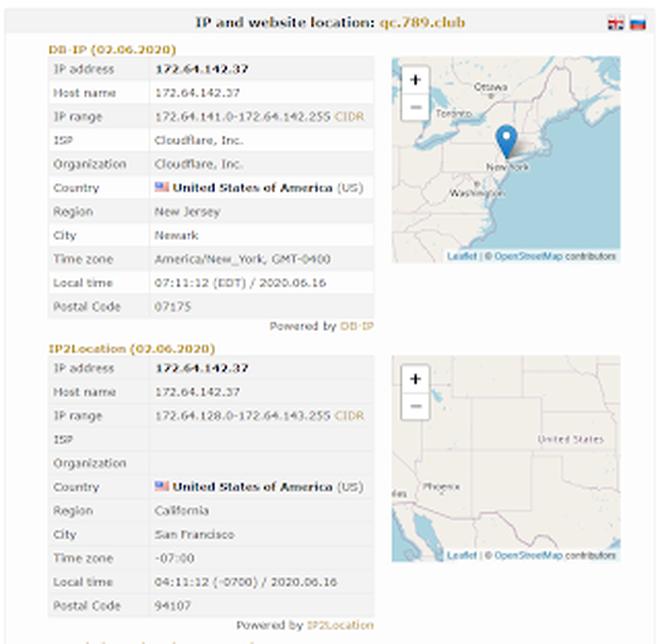
Task: Follow the Powered by DB-IP link
Action: 357,326
